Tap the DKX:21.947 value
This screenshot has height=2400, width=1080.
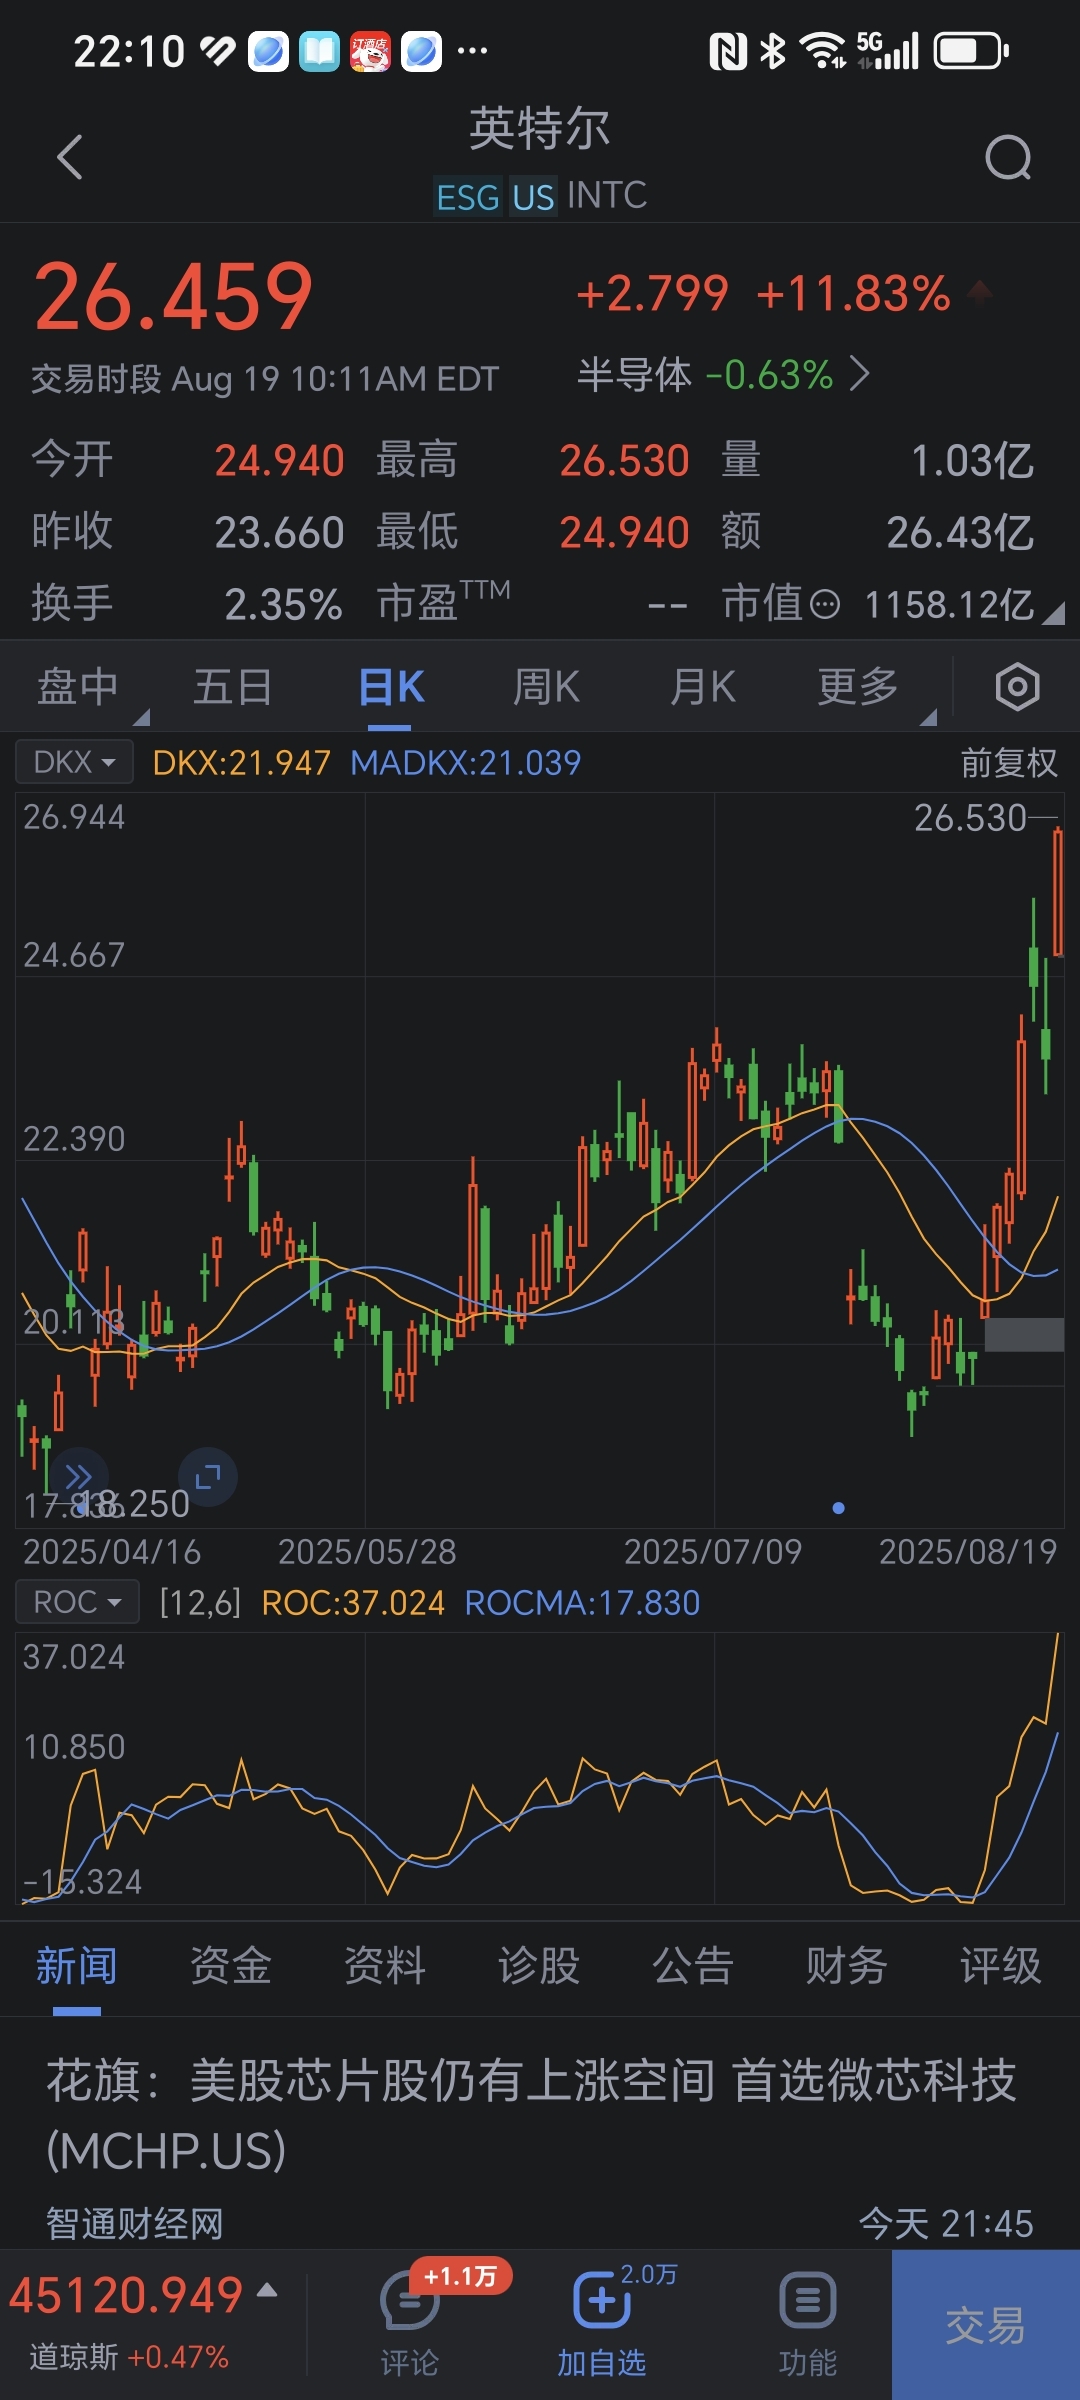[241, 763]
